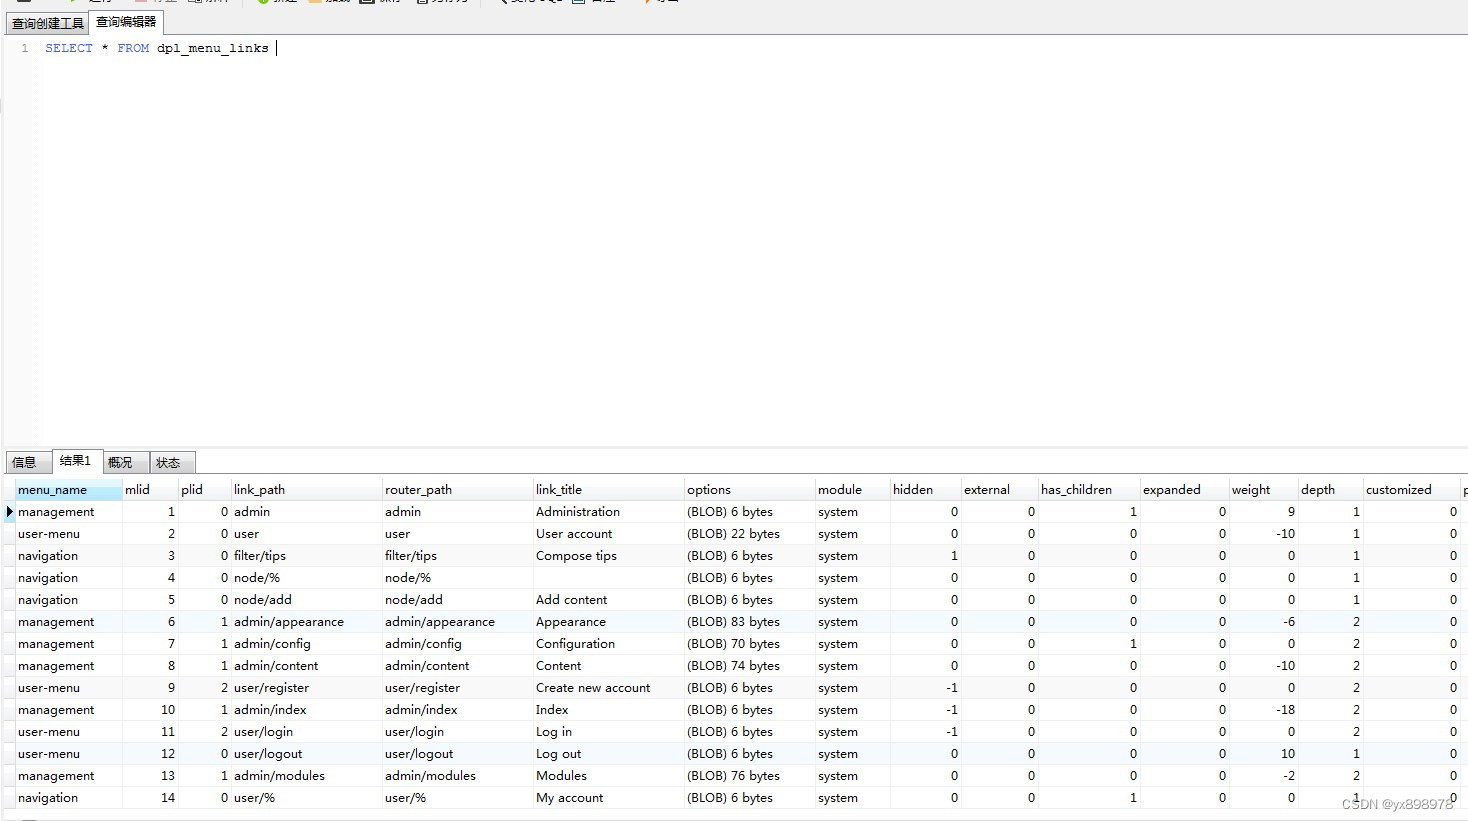Viewport: 1468px width, 821px height.
Task: Click the depth column header
Action: point(1331,489)
